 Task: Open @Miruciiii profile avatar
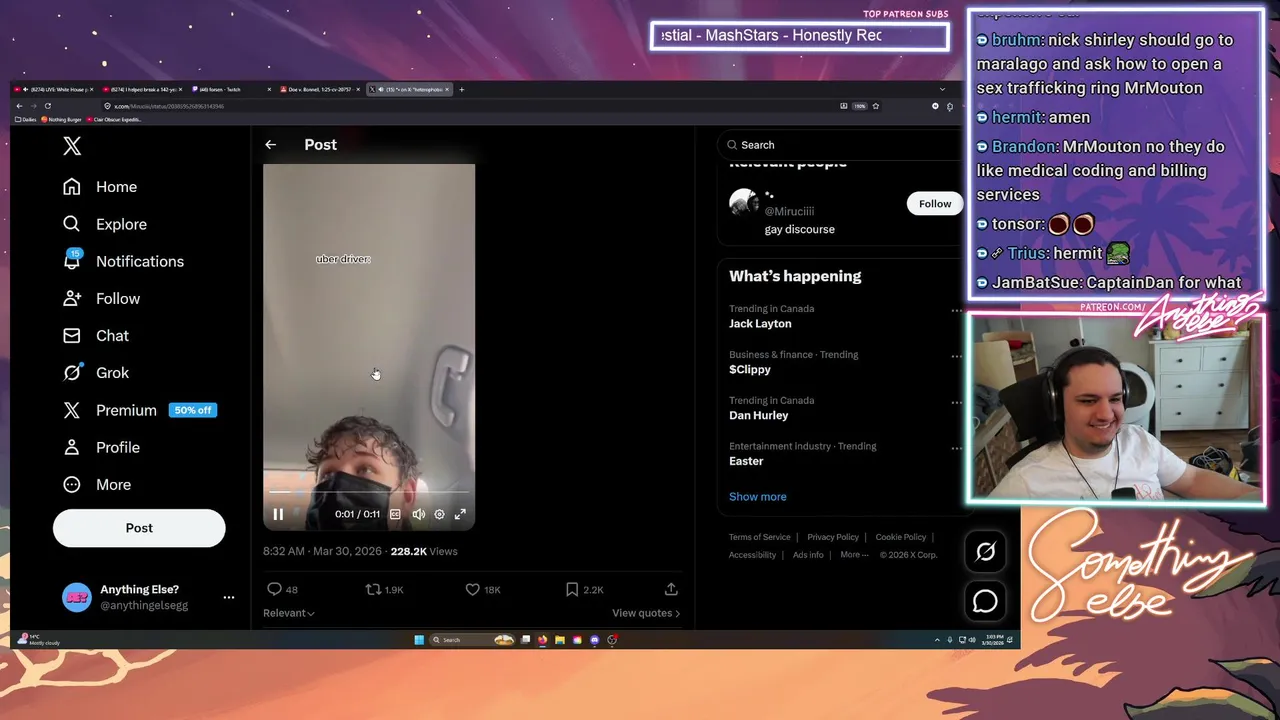[743, 203]
